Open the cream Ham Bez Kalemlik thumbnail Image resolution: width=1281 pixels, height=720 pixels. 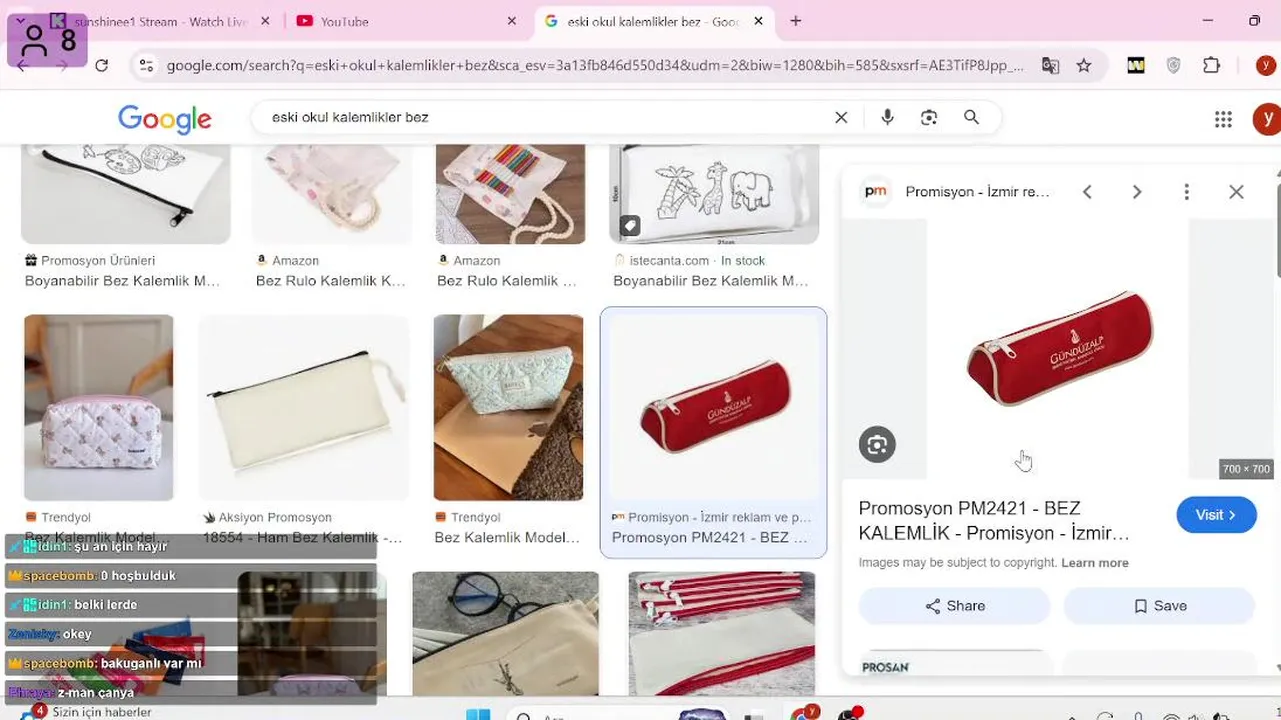[x=304, y=408]
